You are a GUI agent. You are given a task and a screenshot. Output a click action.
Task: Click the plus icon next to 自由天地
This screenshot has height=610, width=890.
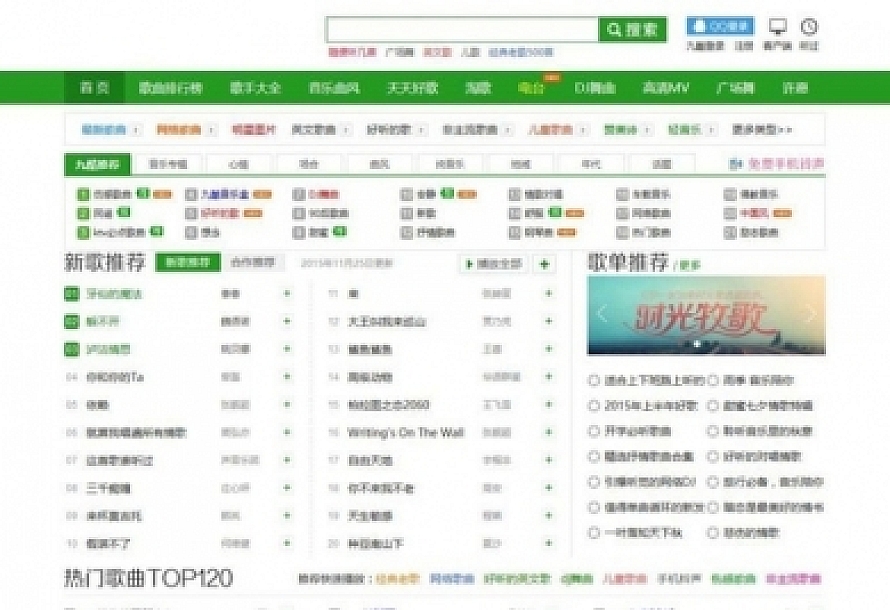click(x=546, y=461)
